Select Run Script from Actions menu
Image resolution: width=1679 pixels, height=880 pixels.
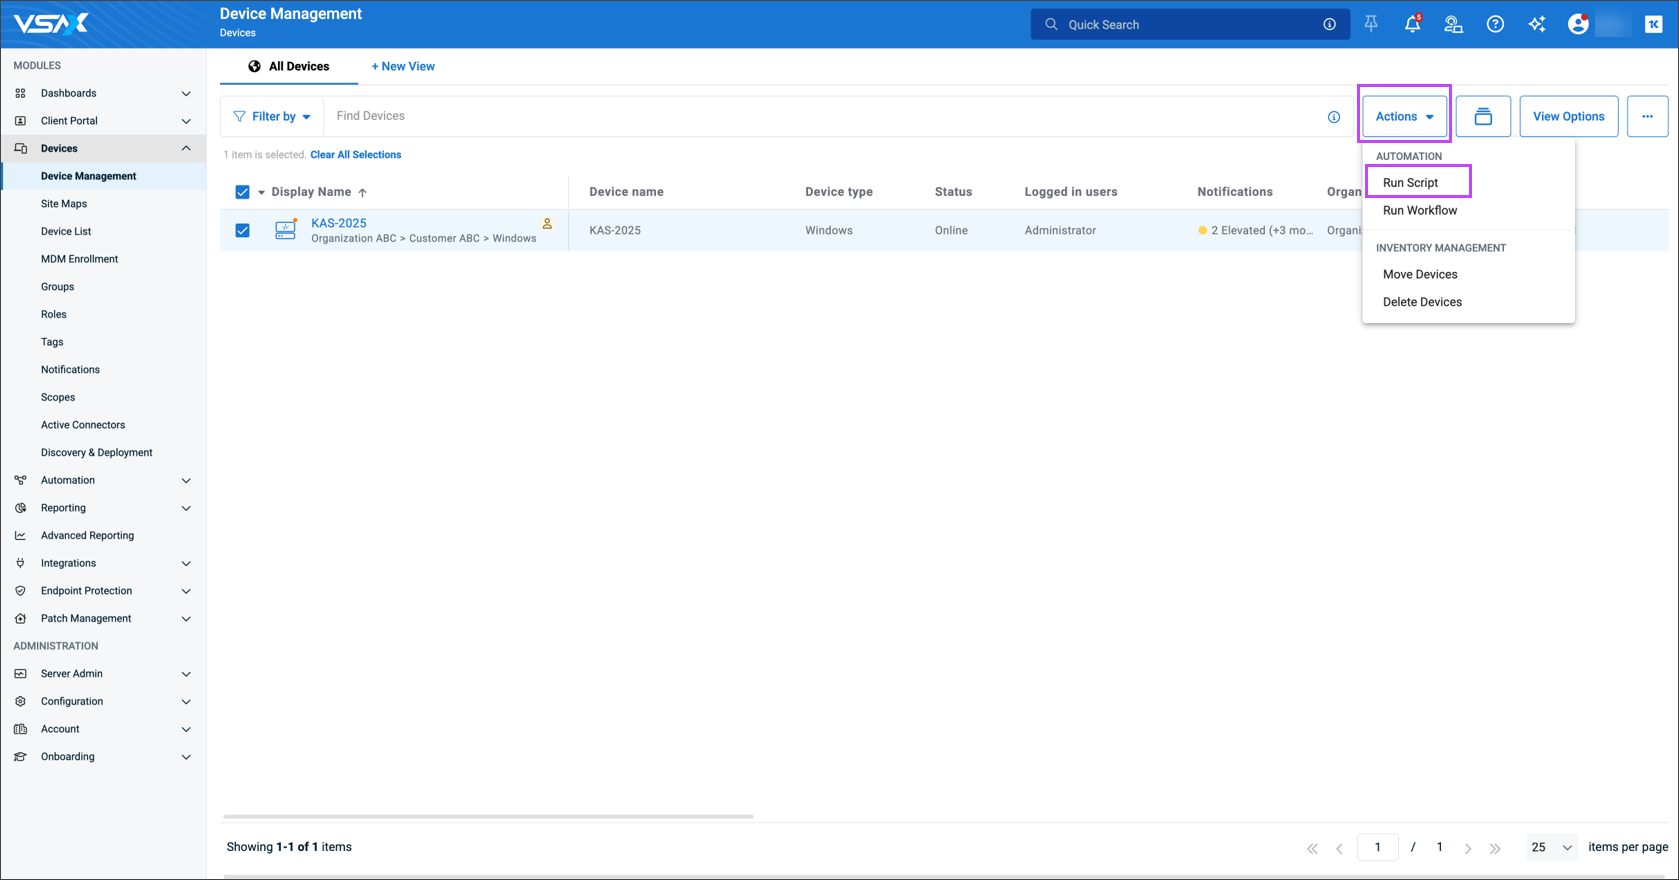tap(1410, 183)
